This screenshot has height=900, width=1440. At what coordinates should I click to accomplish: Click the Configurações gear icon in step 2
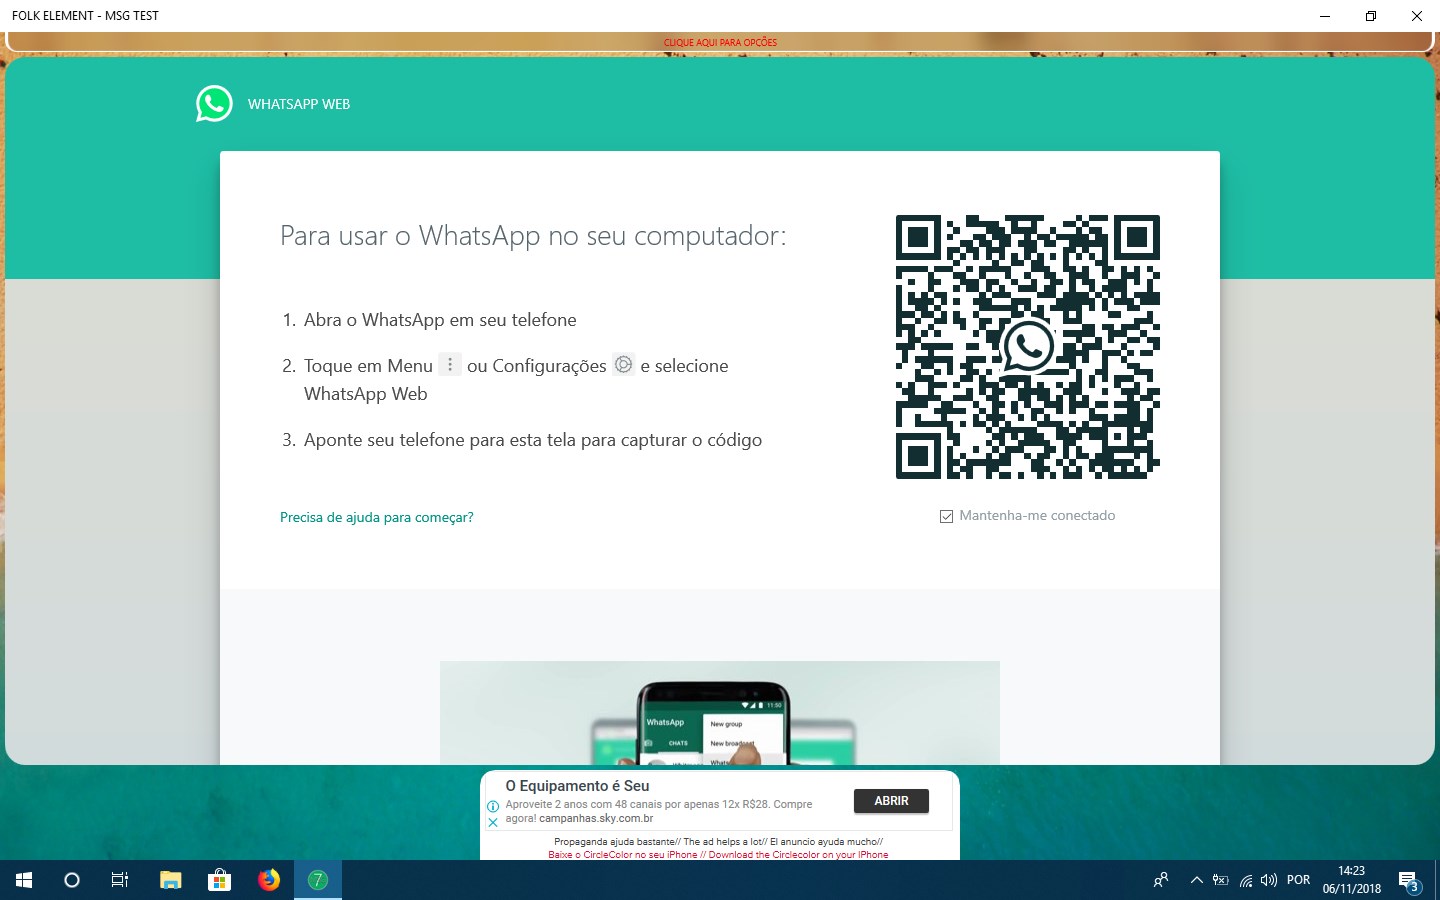[624, 365]
